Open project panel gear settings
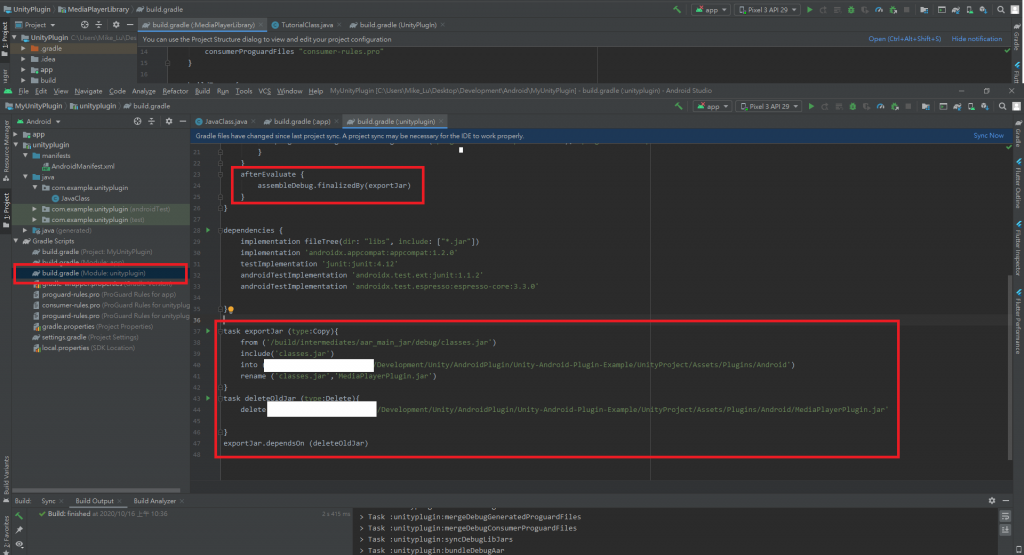This screenshot has width=1024, height=555. 168,121
